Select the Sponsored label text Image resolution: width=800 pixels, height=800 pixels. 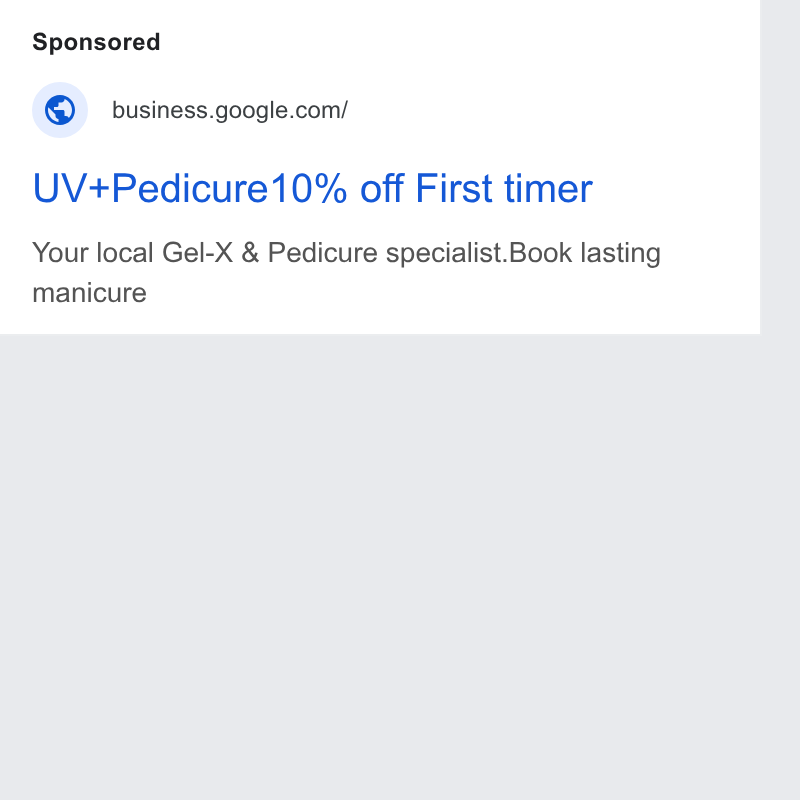tap(96, 42)
